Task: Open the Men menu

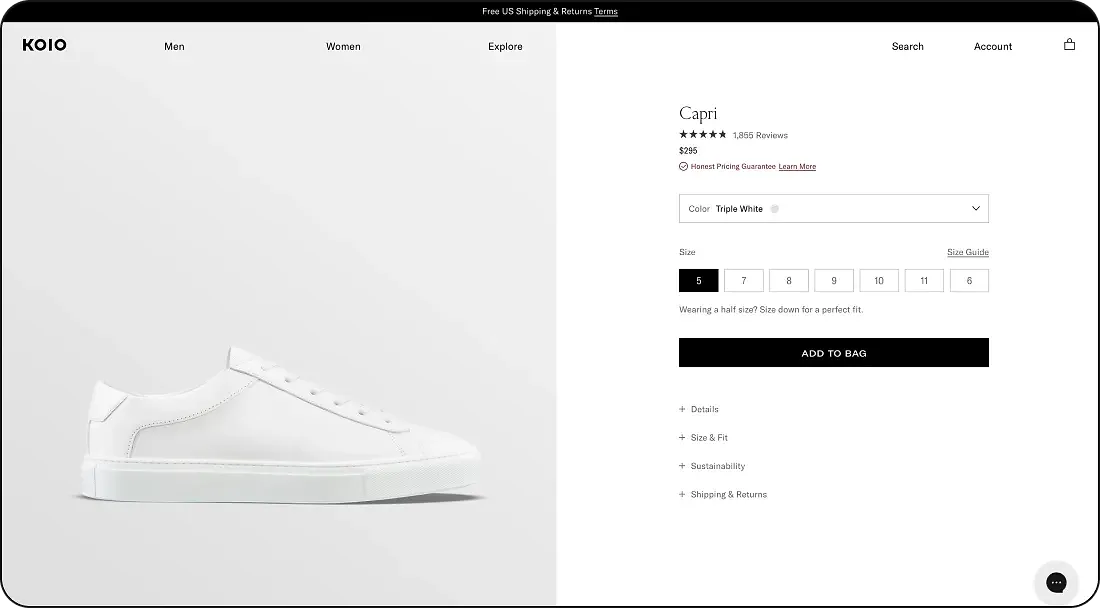Action: pos(174,46)
